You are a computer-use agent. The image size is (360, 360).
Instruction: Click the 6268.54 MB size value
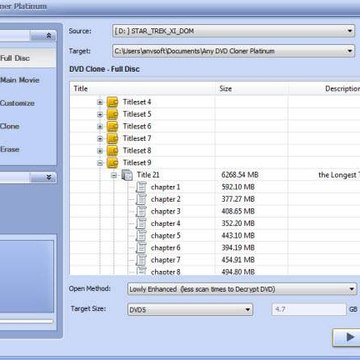pos(240,175)
